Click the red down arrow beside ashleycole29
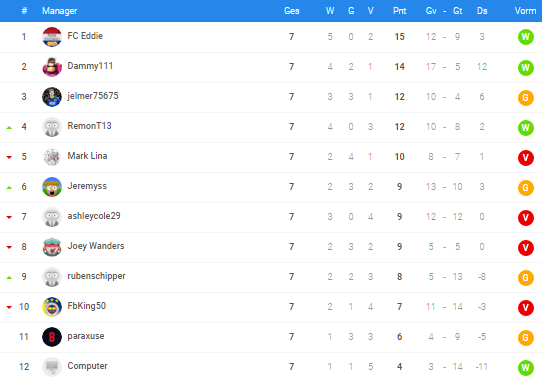 pyautogui.click(x=9, y=217)
